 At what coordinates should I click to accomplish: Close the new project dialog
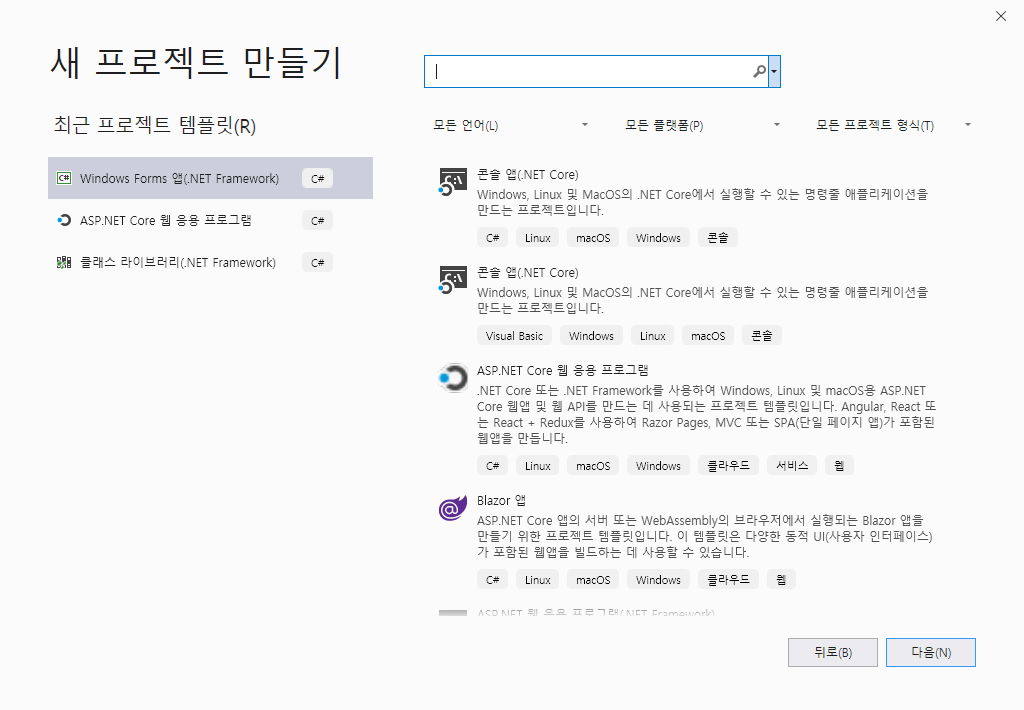click(1000, 16)
